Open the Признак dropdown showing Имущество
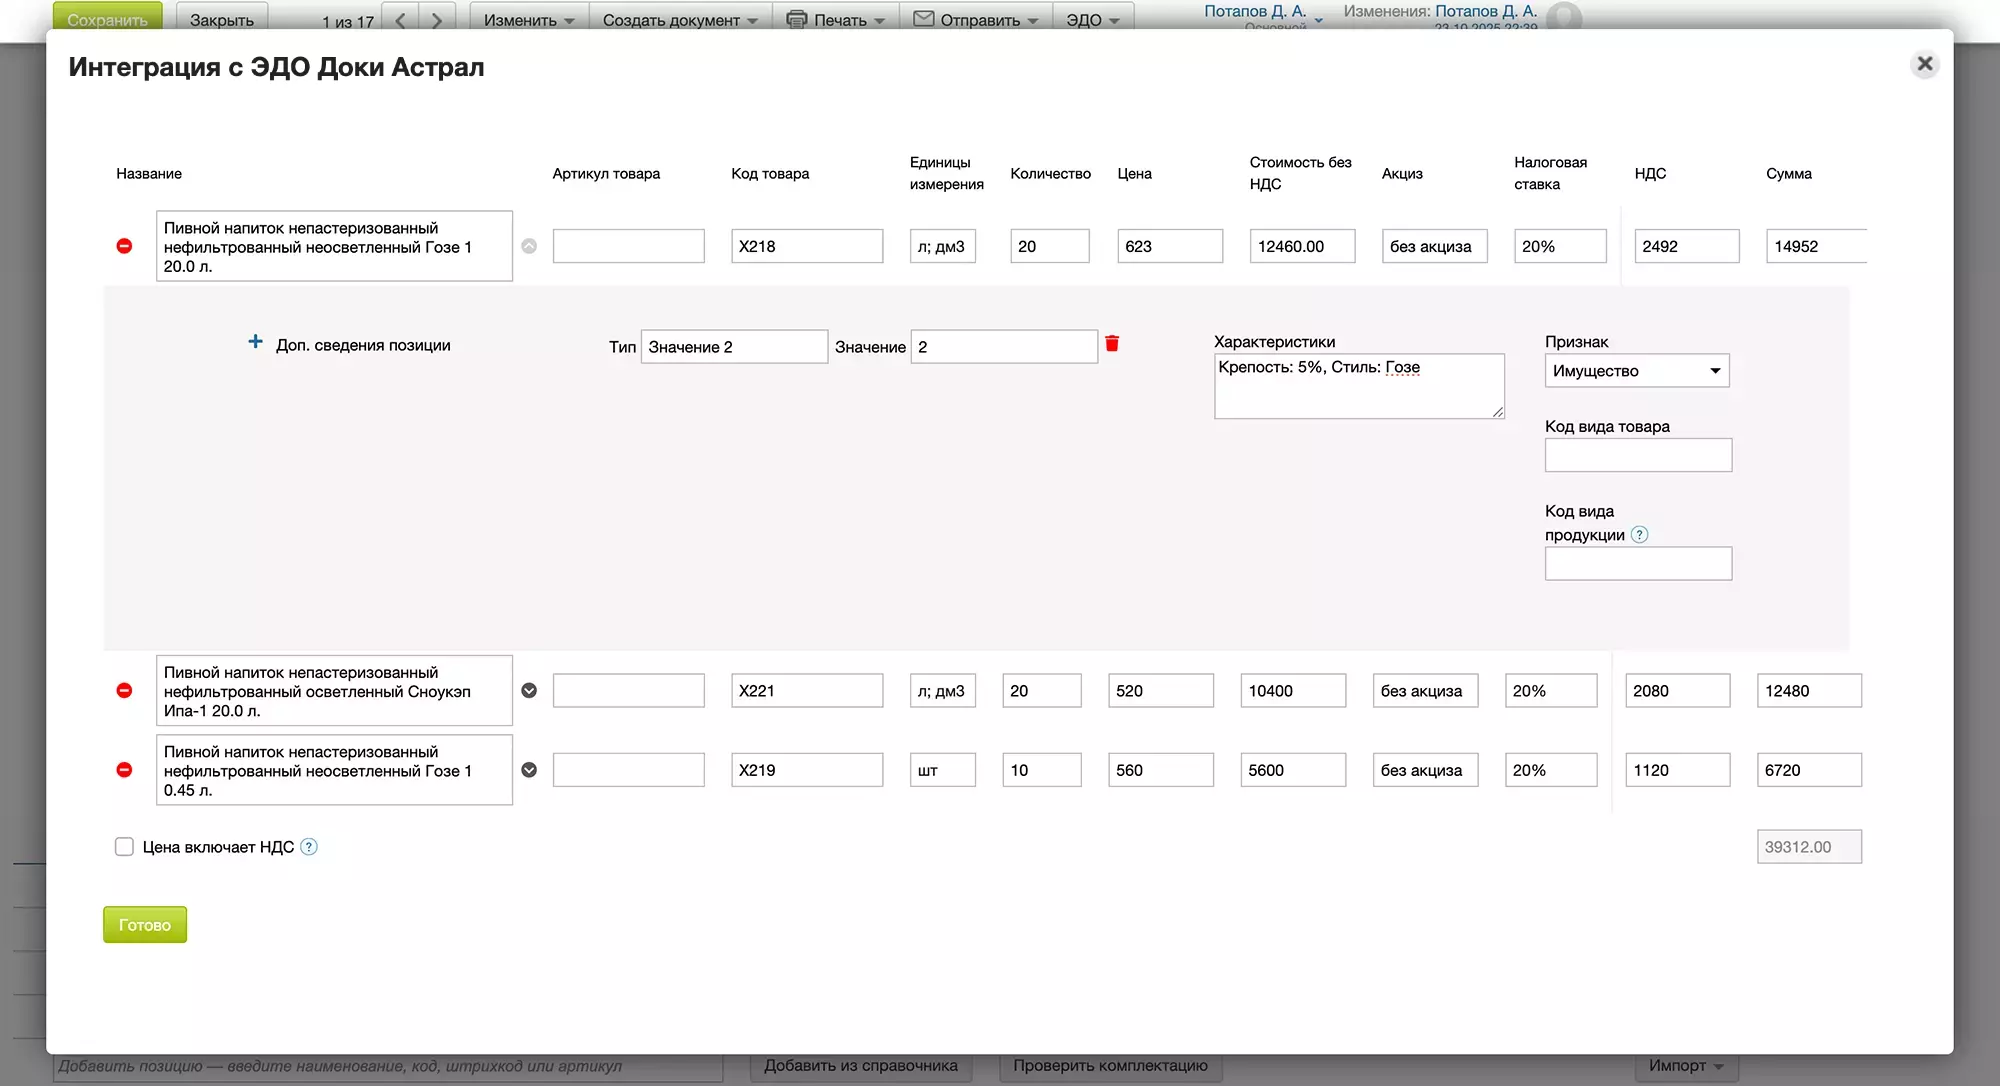This screenshot has width=2000, height=1086. point(1636,371)
